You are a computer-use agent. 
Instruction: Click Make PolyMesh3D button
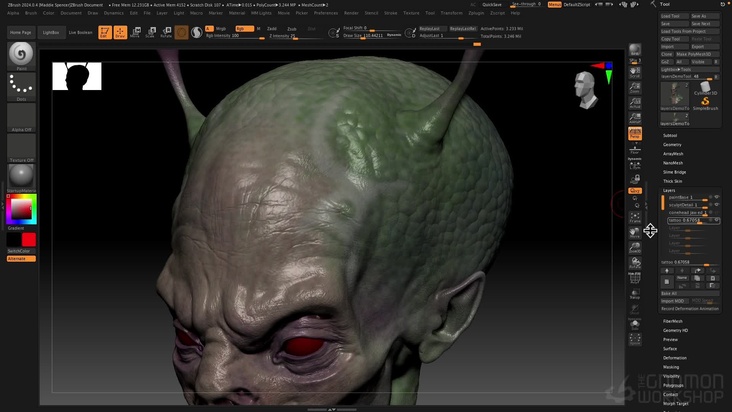(697, 54)
